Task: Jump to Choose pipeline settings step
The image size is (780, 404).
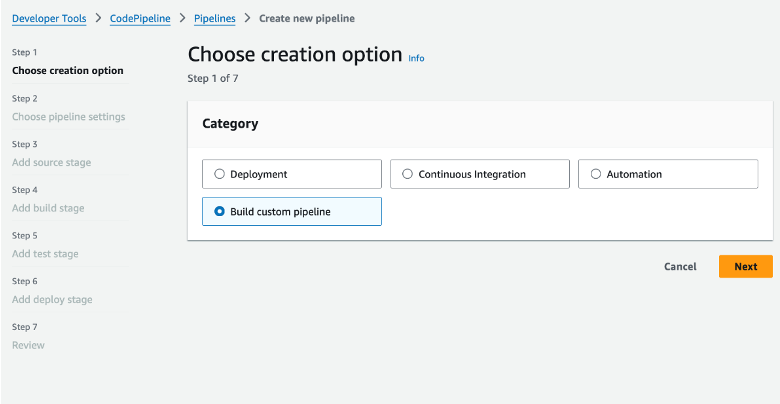Action: tap(68, 117)
